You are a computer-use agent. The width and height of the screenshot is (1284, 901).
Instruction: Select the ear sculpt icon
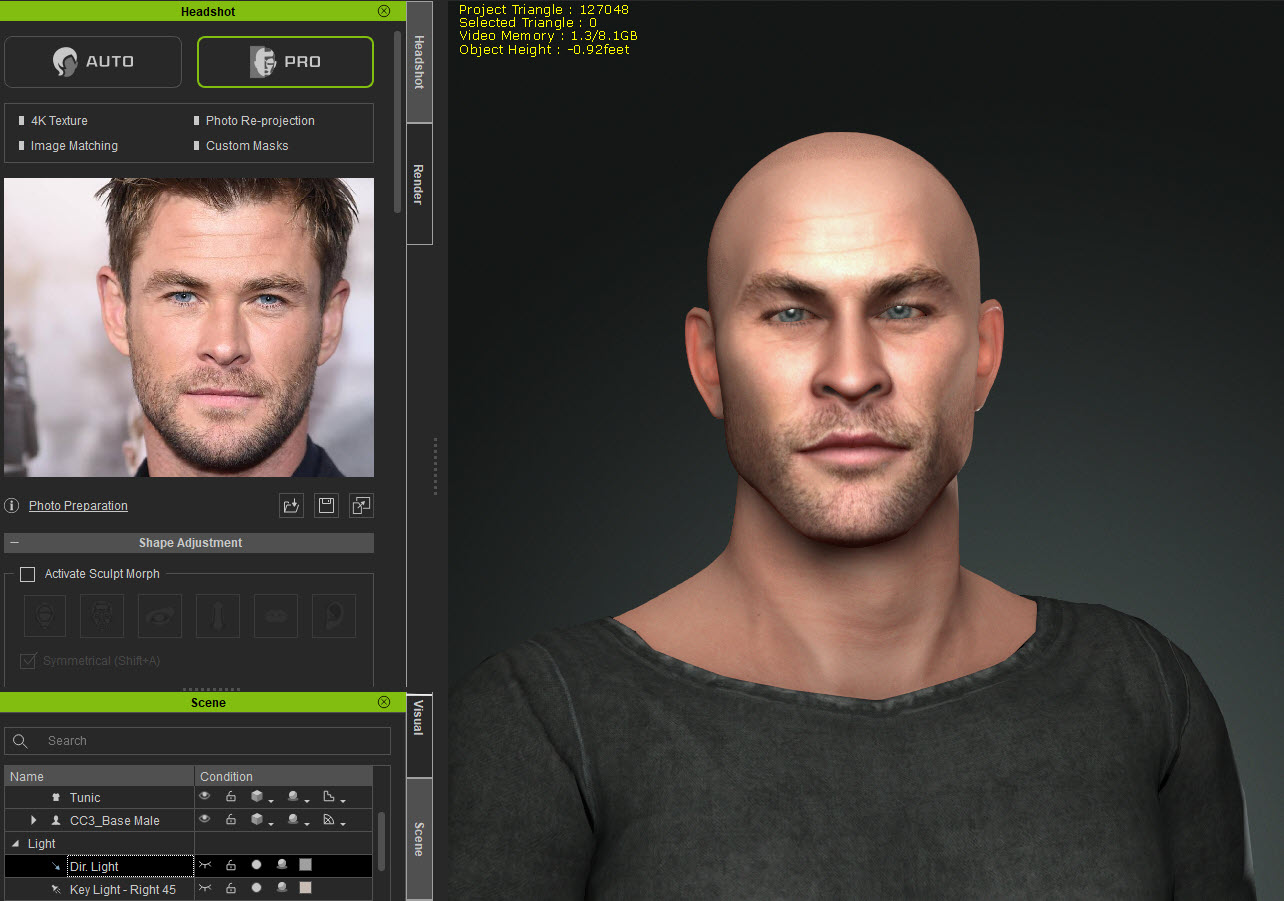click(334, 616)
